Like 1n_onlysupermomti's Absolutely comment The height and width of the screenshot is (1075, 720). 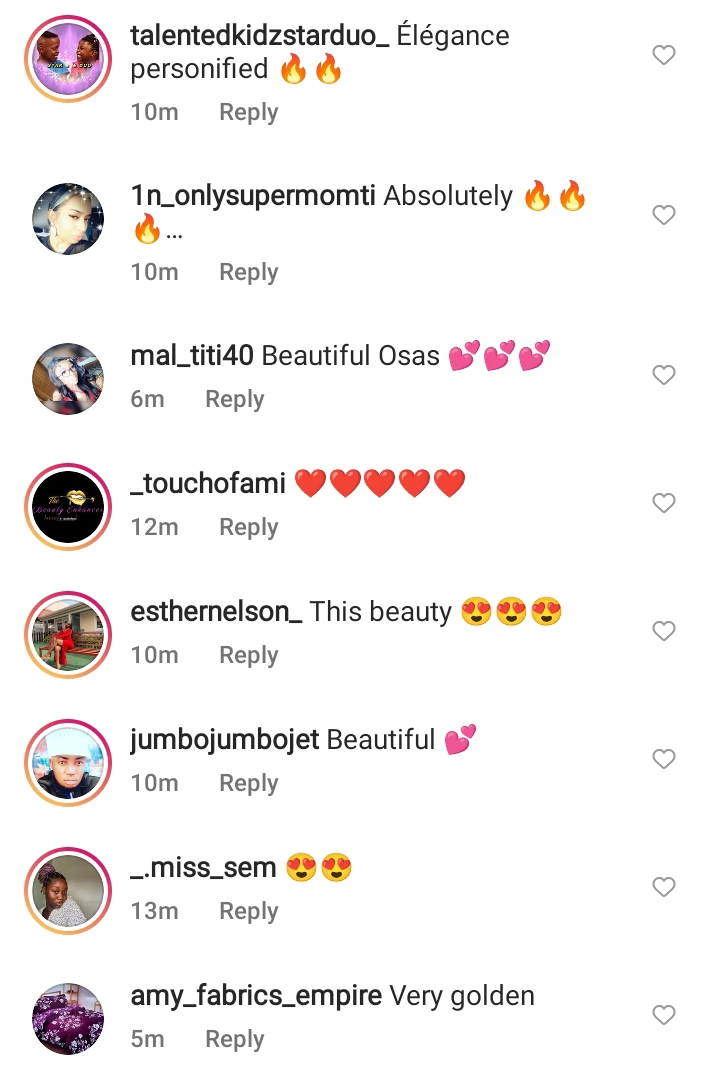[663, 215]
